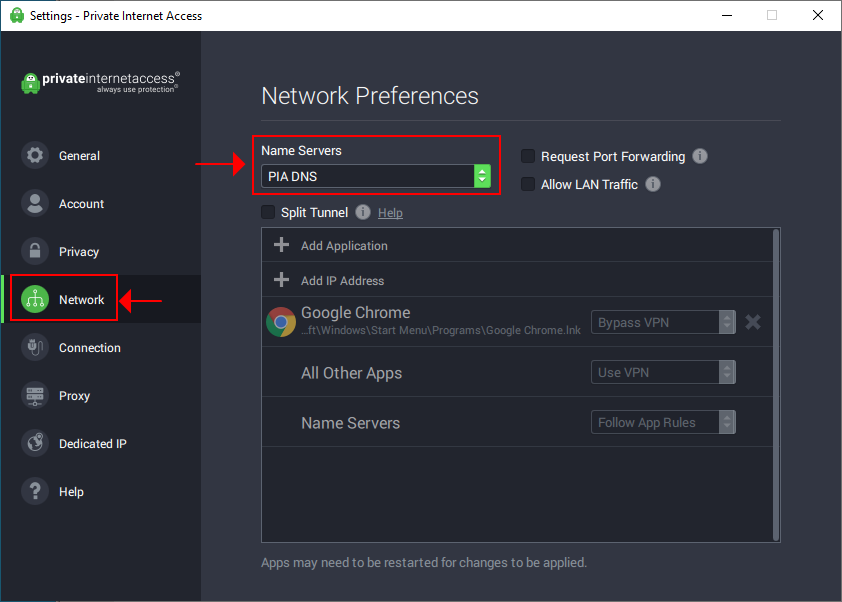This screenshot has height=602, width=842.
Task: Toggle the Allow LAN Traffic checkbox
Action: (528, 184)
